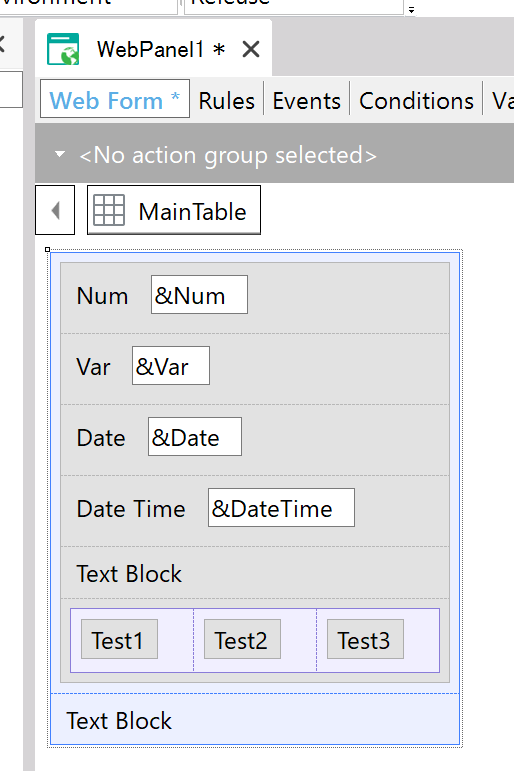Screen dimensions: 514x771
Task: Switch to the Rules tab
Action: tap(226, 101)
